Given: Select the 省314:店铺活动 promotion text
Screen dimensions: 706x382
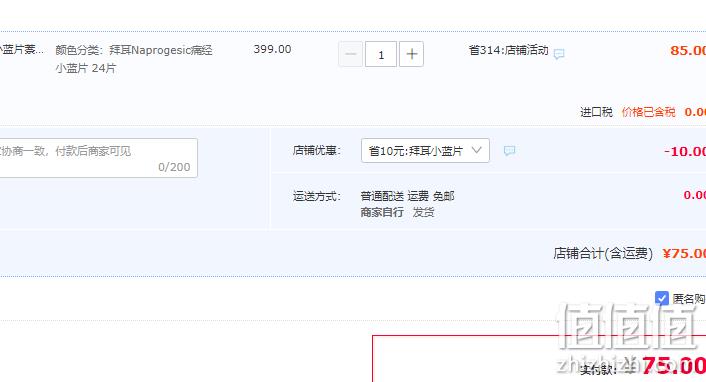Looking at the screenshot, I should [x=508, y=50].
